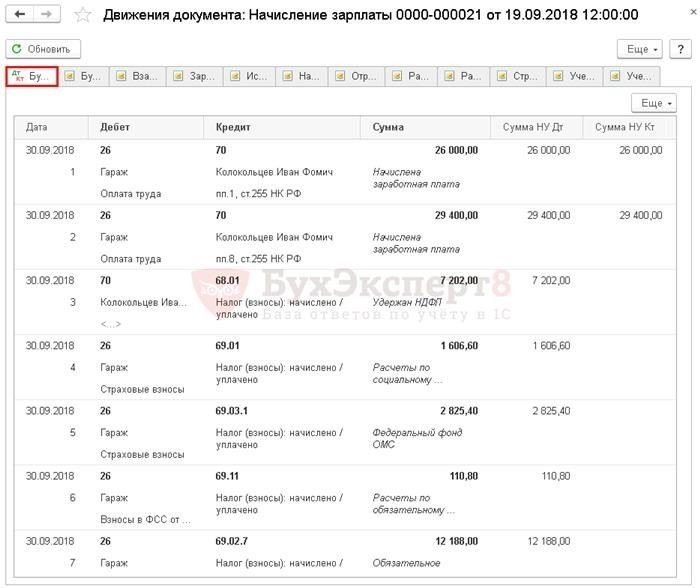The image size is (700, 588).
Task: Click the <...> placeholder in row 3
Action: pos(111,325)
